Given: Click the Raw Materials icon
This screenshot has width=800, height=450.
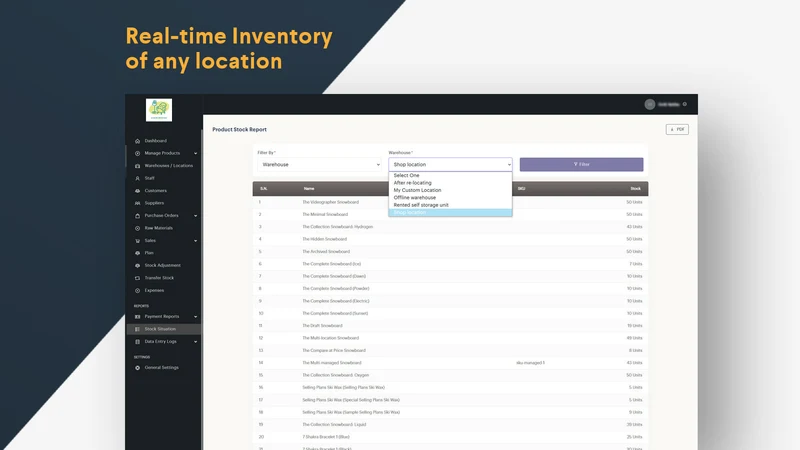Looking at the screenshot, I should tap(137, 228).
